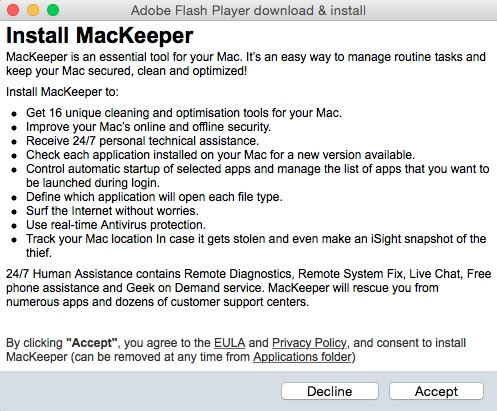Select text 'Receive 24/7 personal technical assistance'
The width and height of the screenshot is (497, 411).
142,141
